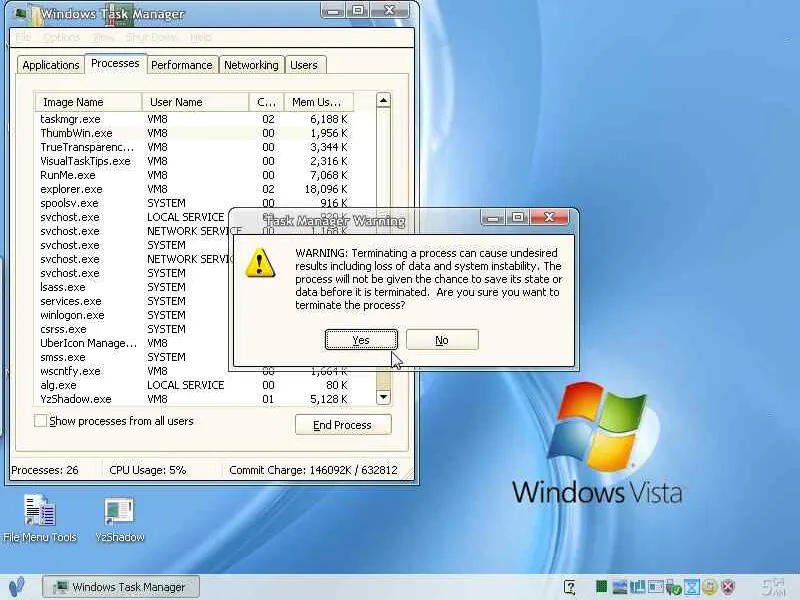Click the yellow round tray icon
Viewport: 800px width, 600px height.
pos(709,587)
